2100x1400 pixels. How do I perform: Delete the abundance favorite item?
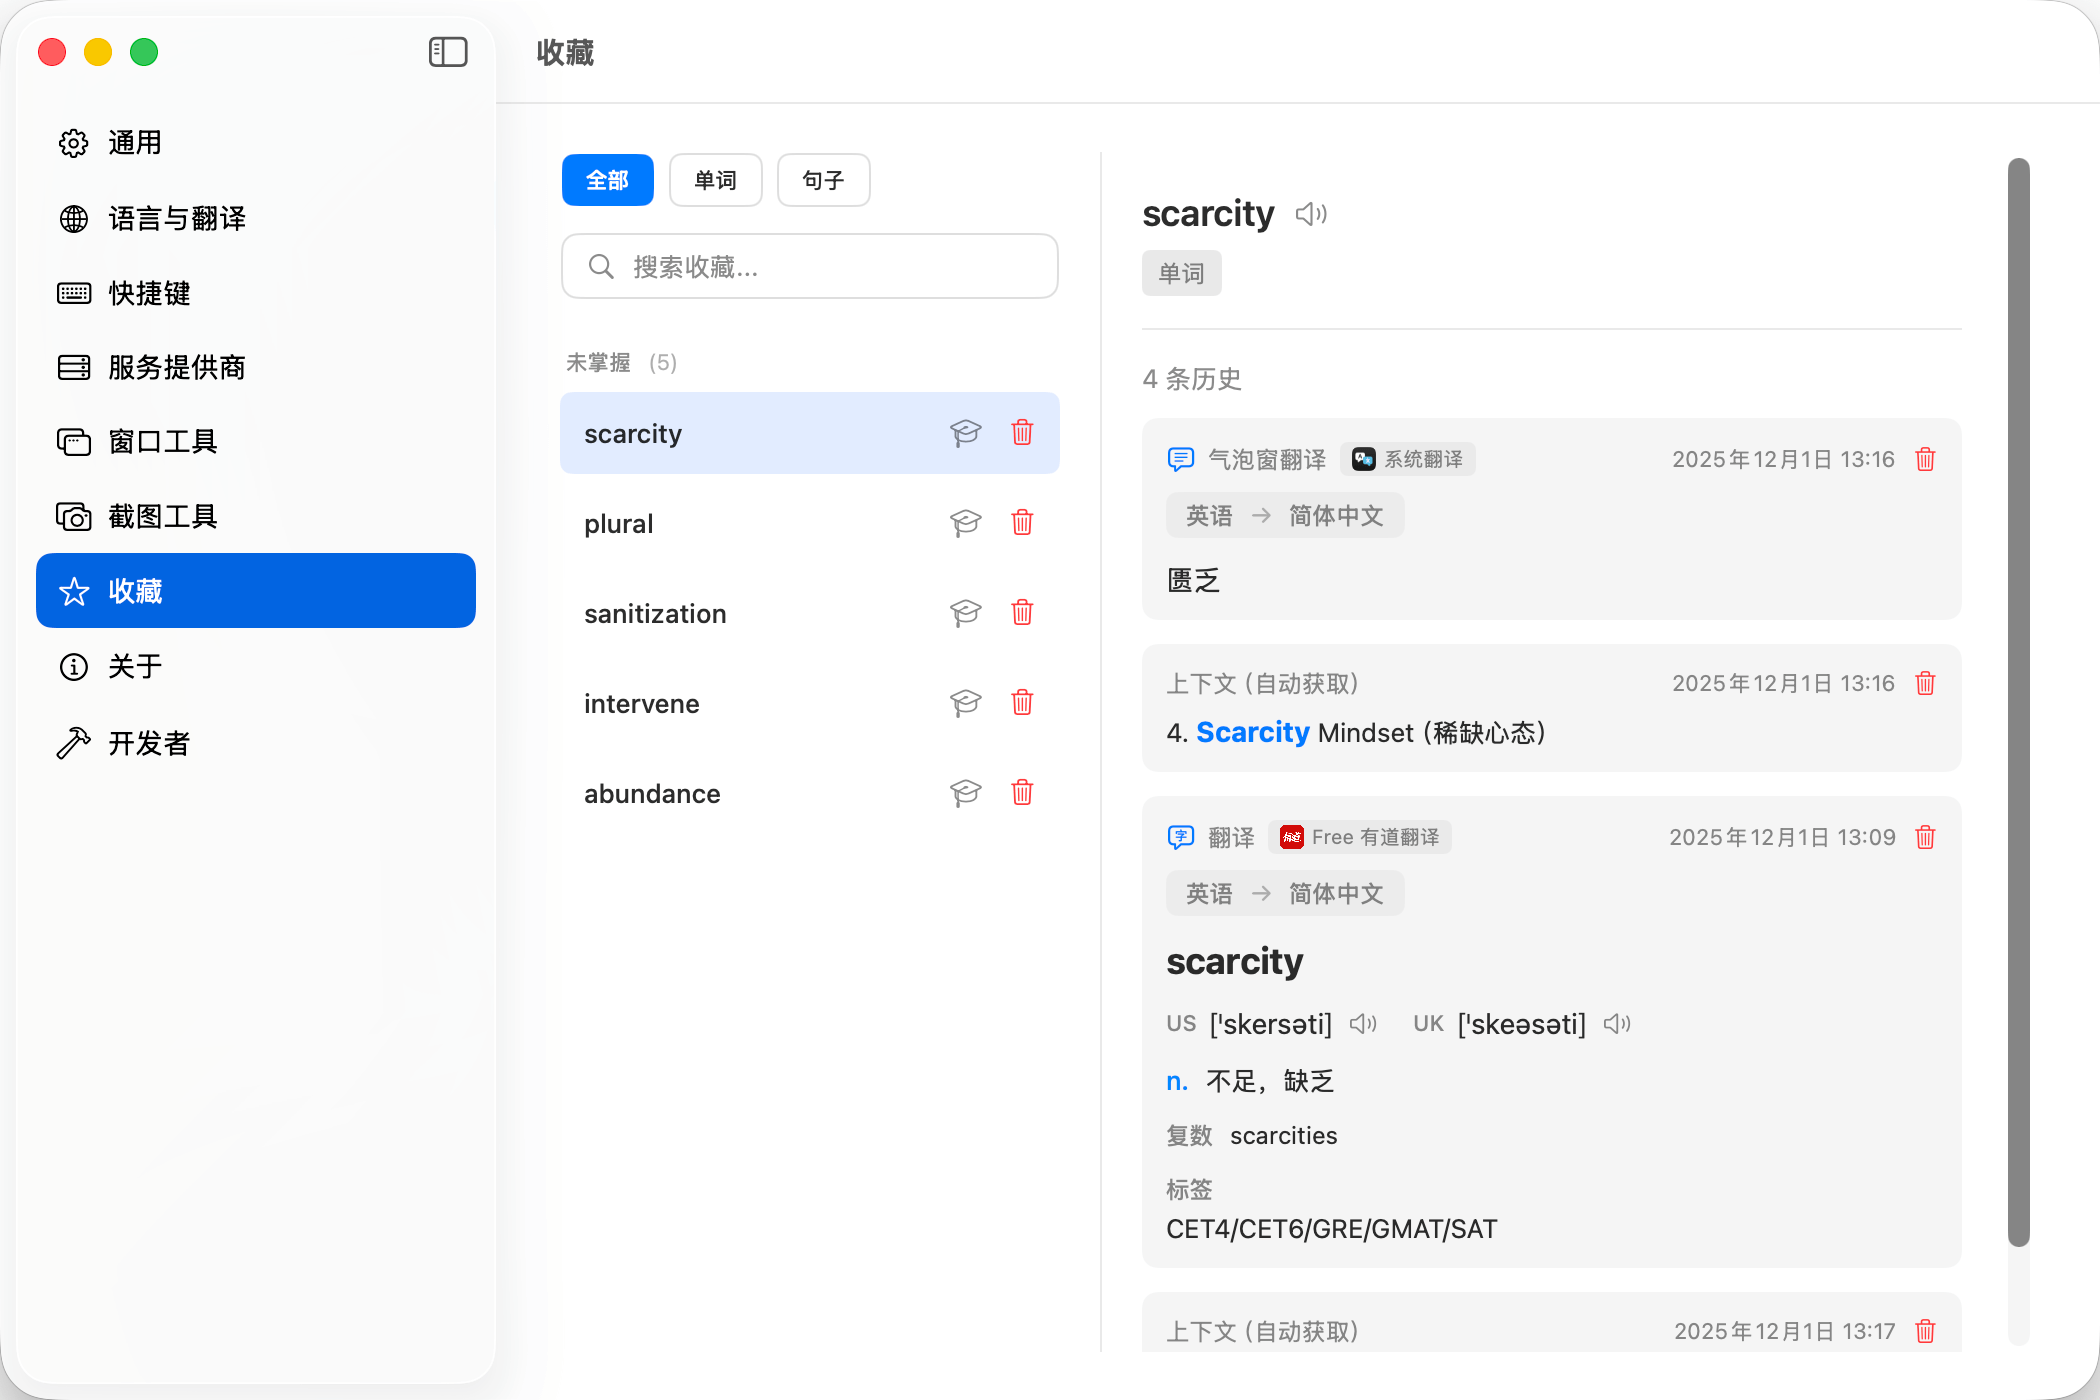[1022, 793]
